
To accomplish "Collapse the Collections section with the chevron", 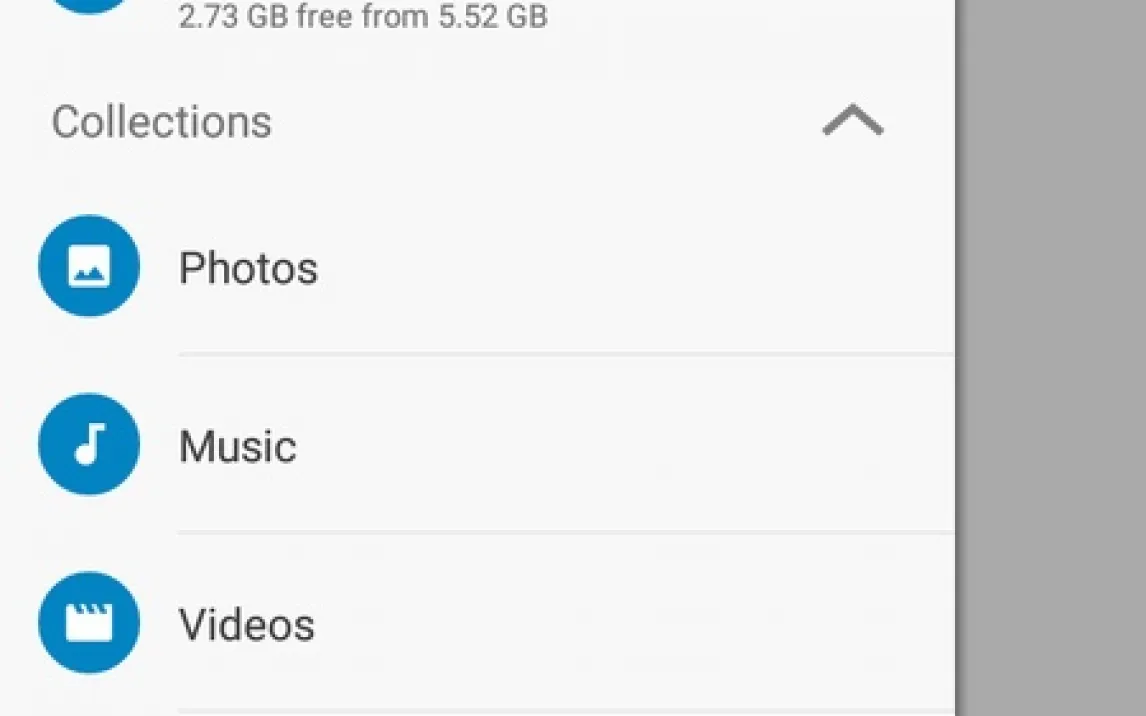I will click(852, 122).
